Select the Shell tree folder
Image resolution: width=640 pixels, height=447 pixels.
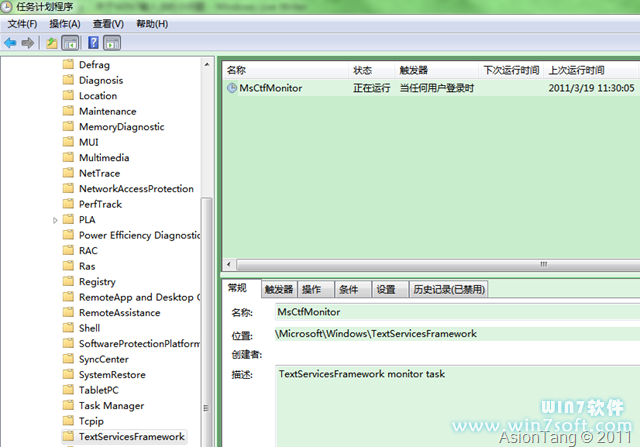coord(89,328)
